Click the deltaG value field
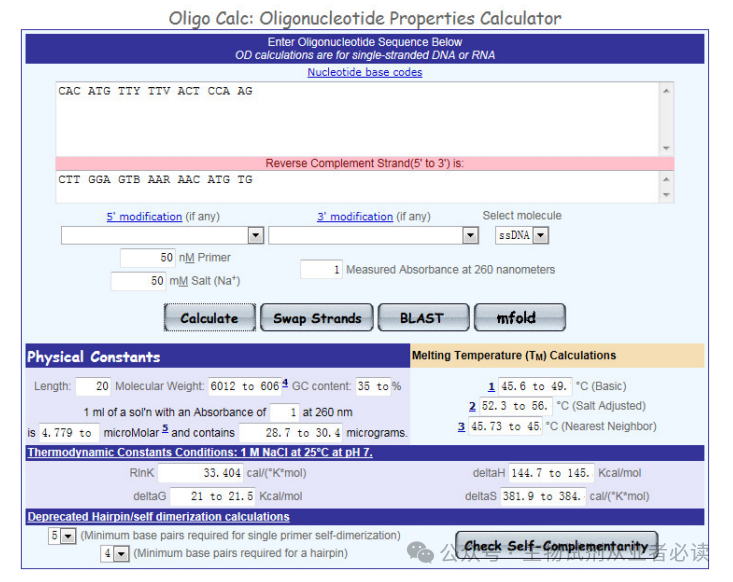 (x=213, y=496)
